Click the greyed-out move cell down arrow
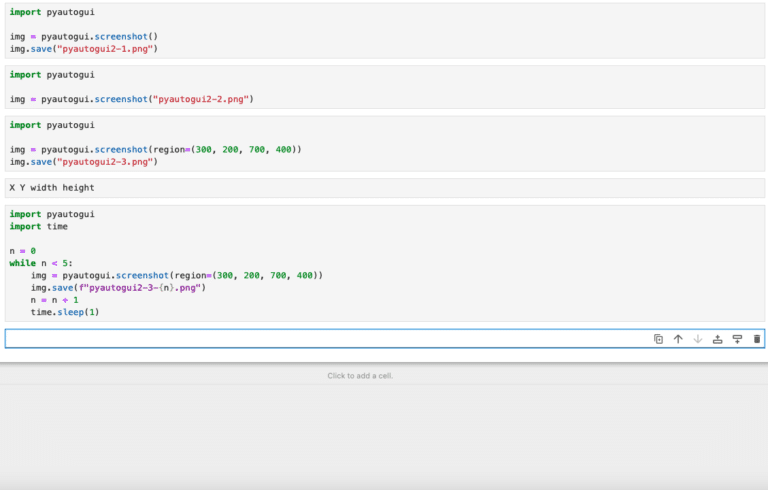Image resolution: width=768 pixels, height=490 pixels. (x=698, y=339)
